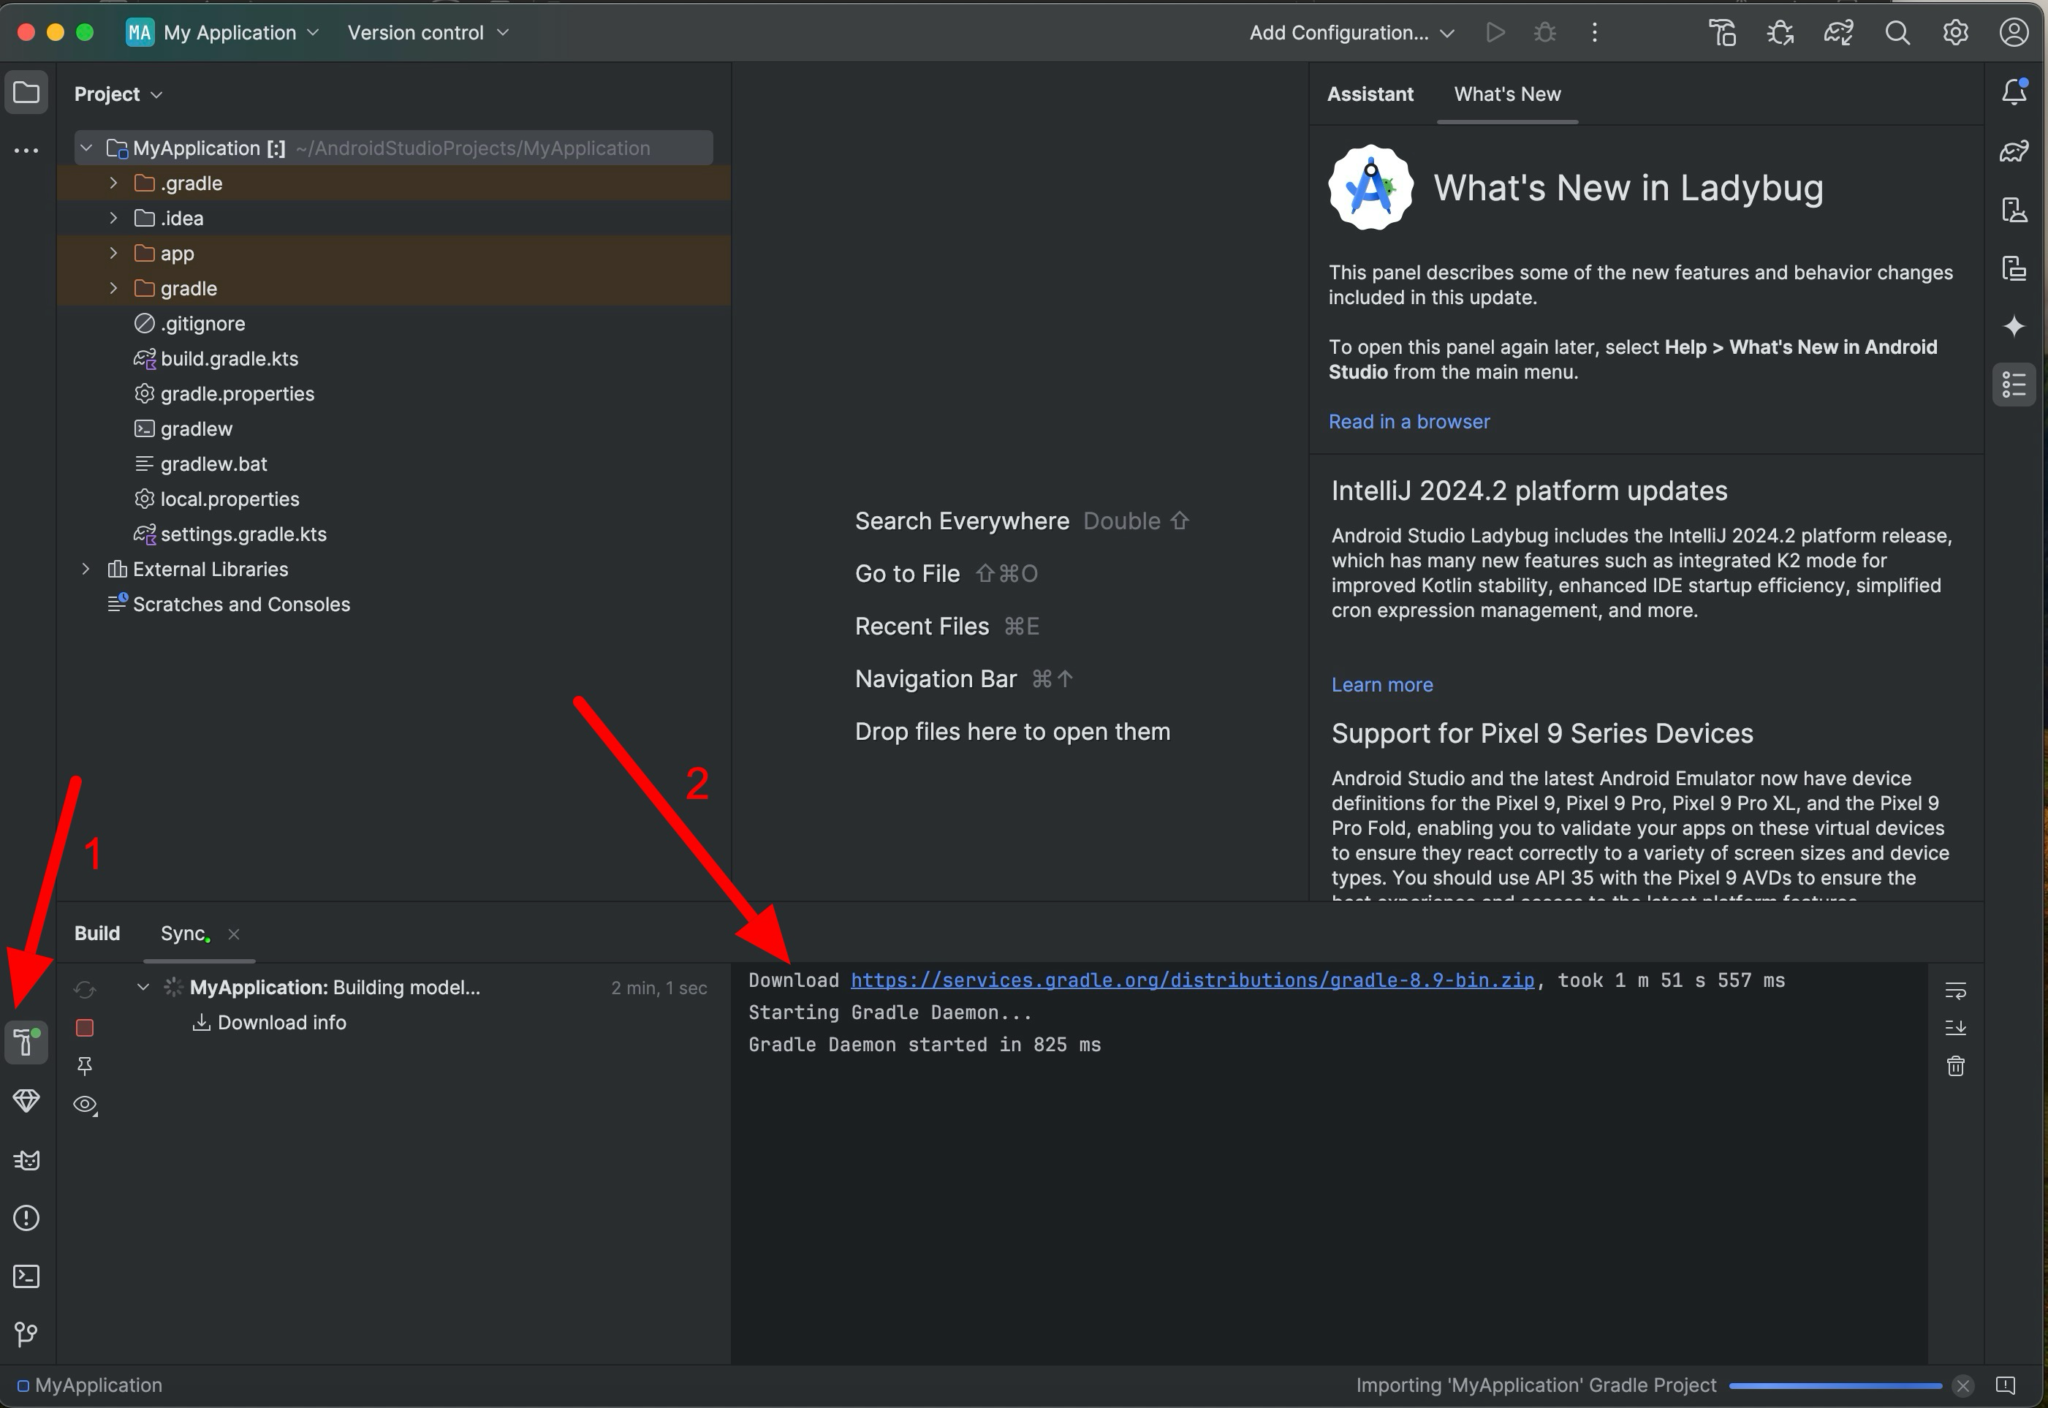The height and width of the screenshot is (1408, 2048).
Task: Open the Gemini sparkle icon panel
Action: (x=2014, y=326)
